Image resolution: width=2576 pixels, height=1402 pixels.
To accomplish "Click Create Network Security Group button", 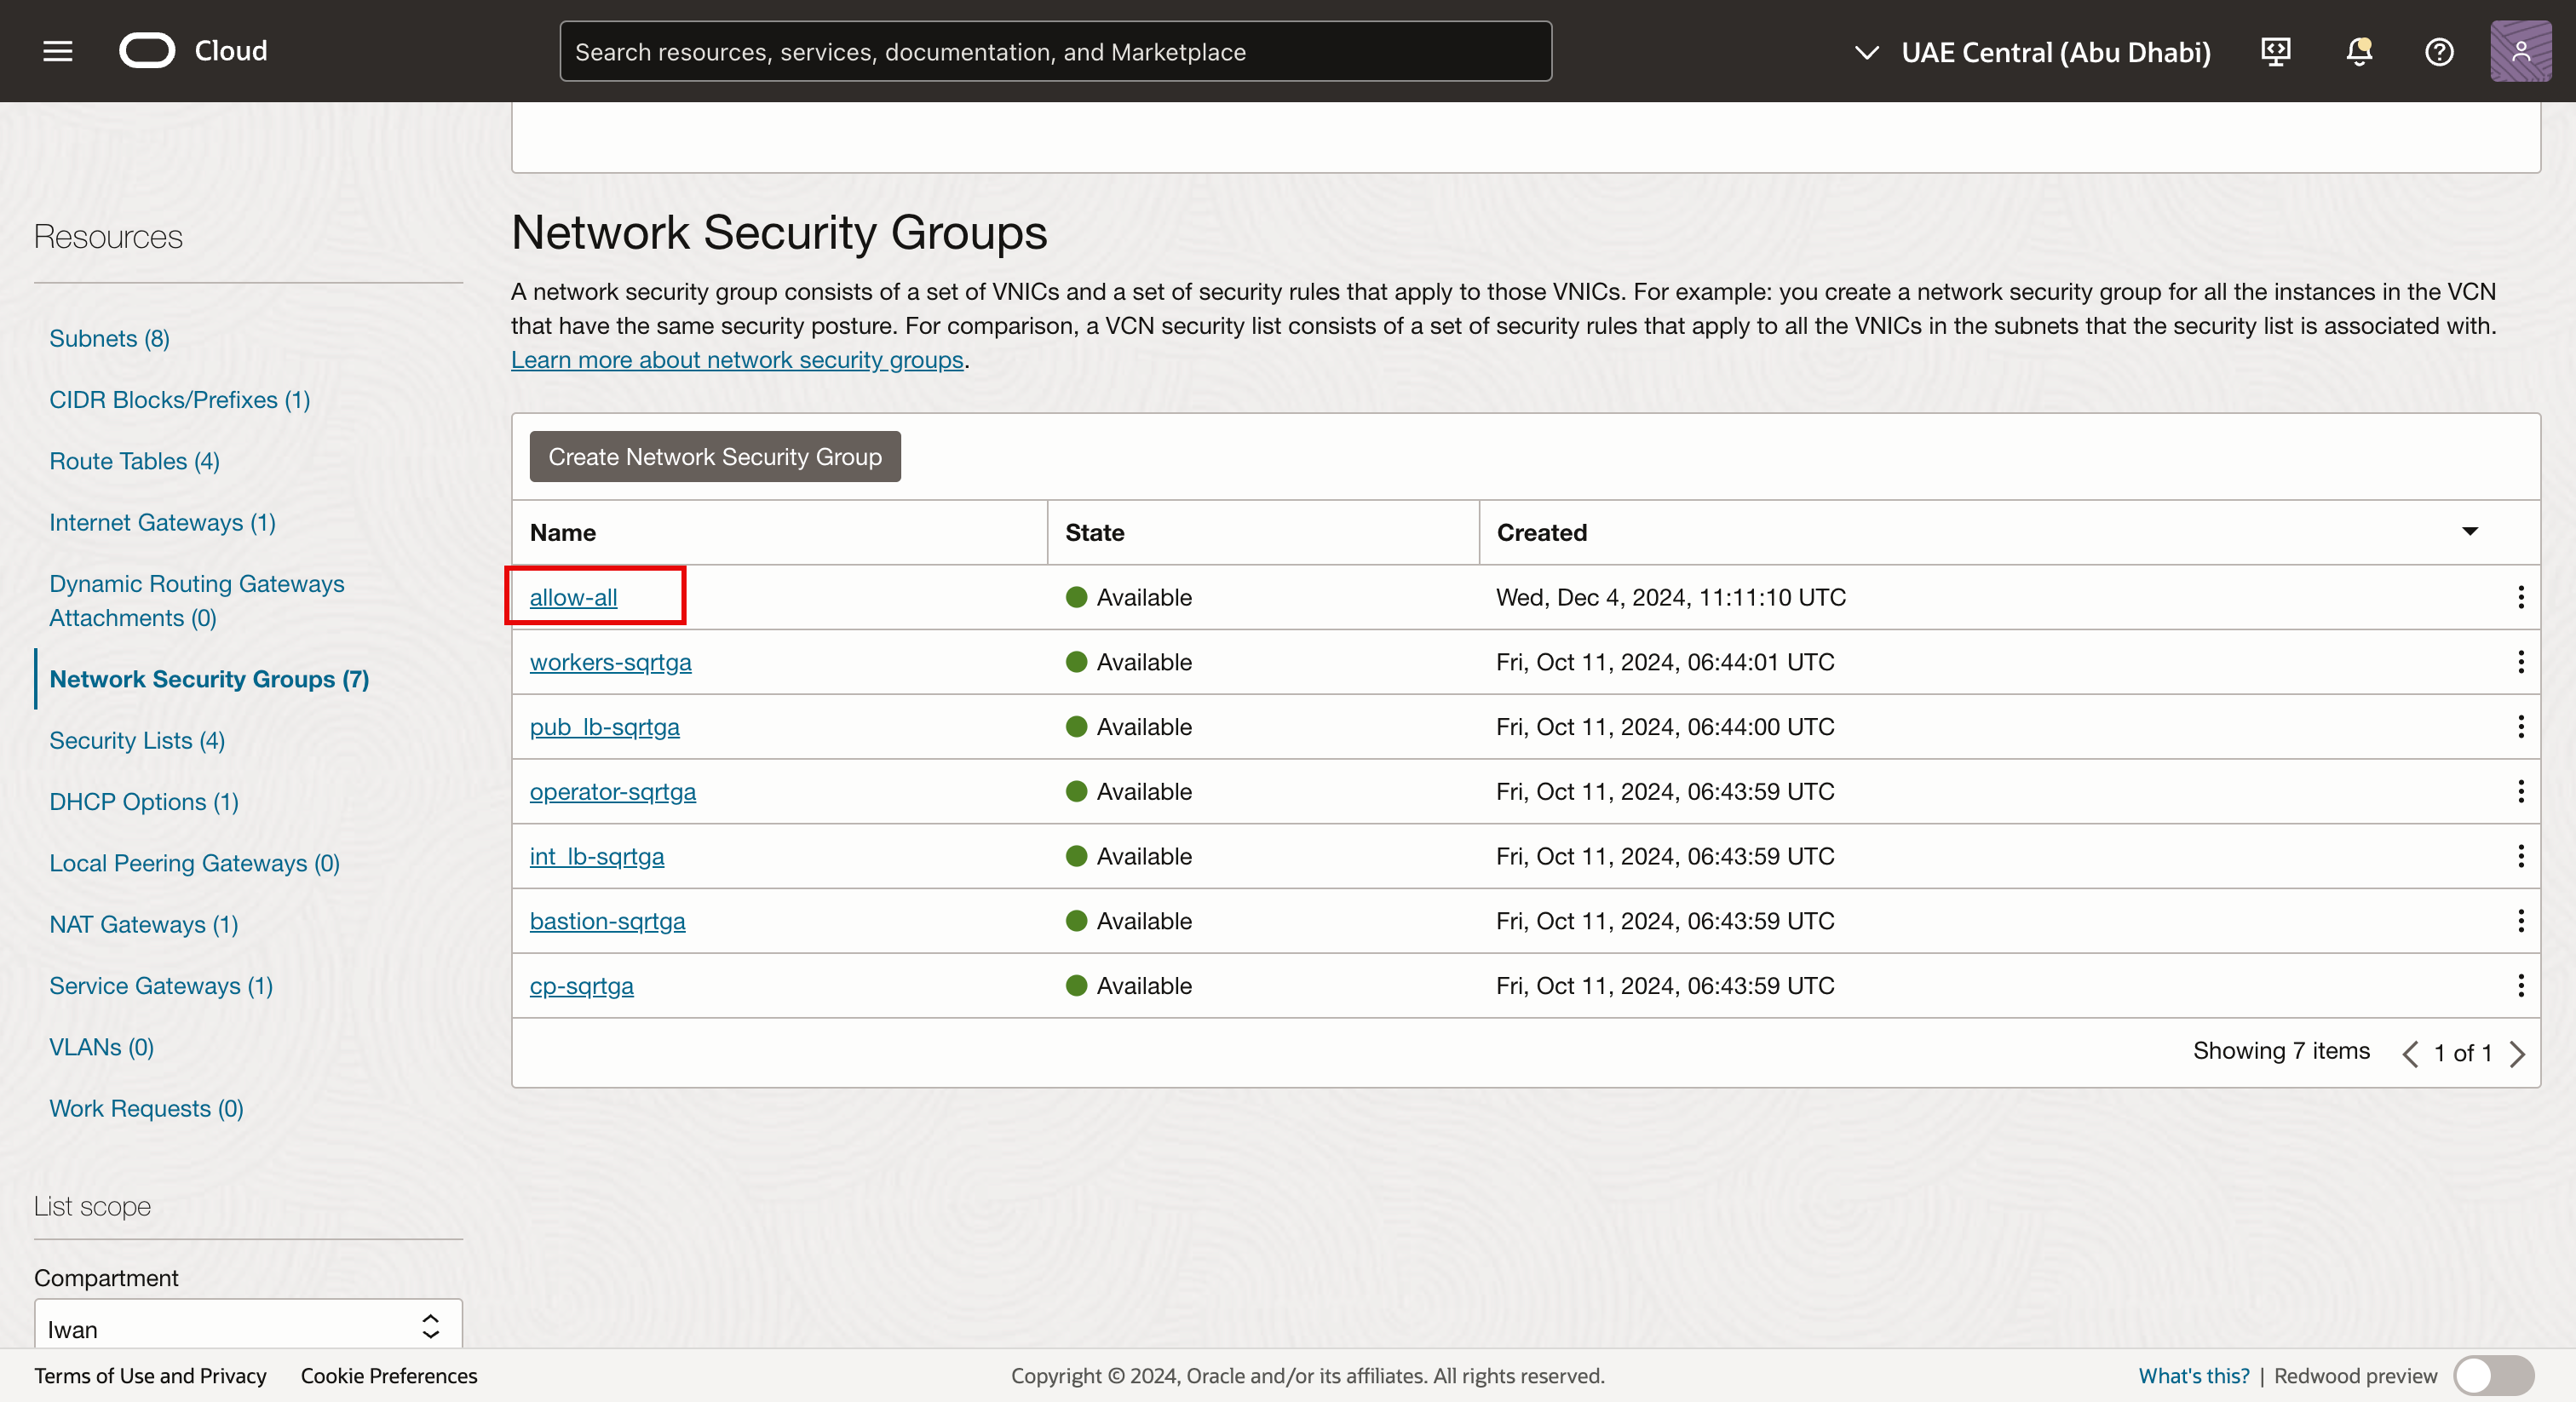I will [x=714, y=457].
